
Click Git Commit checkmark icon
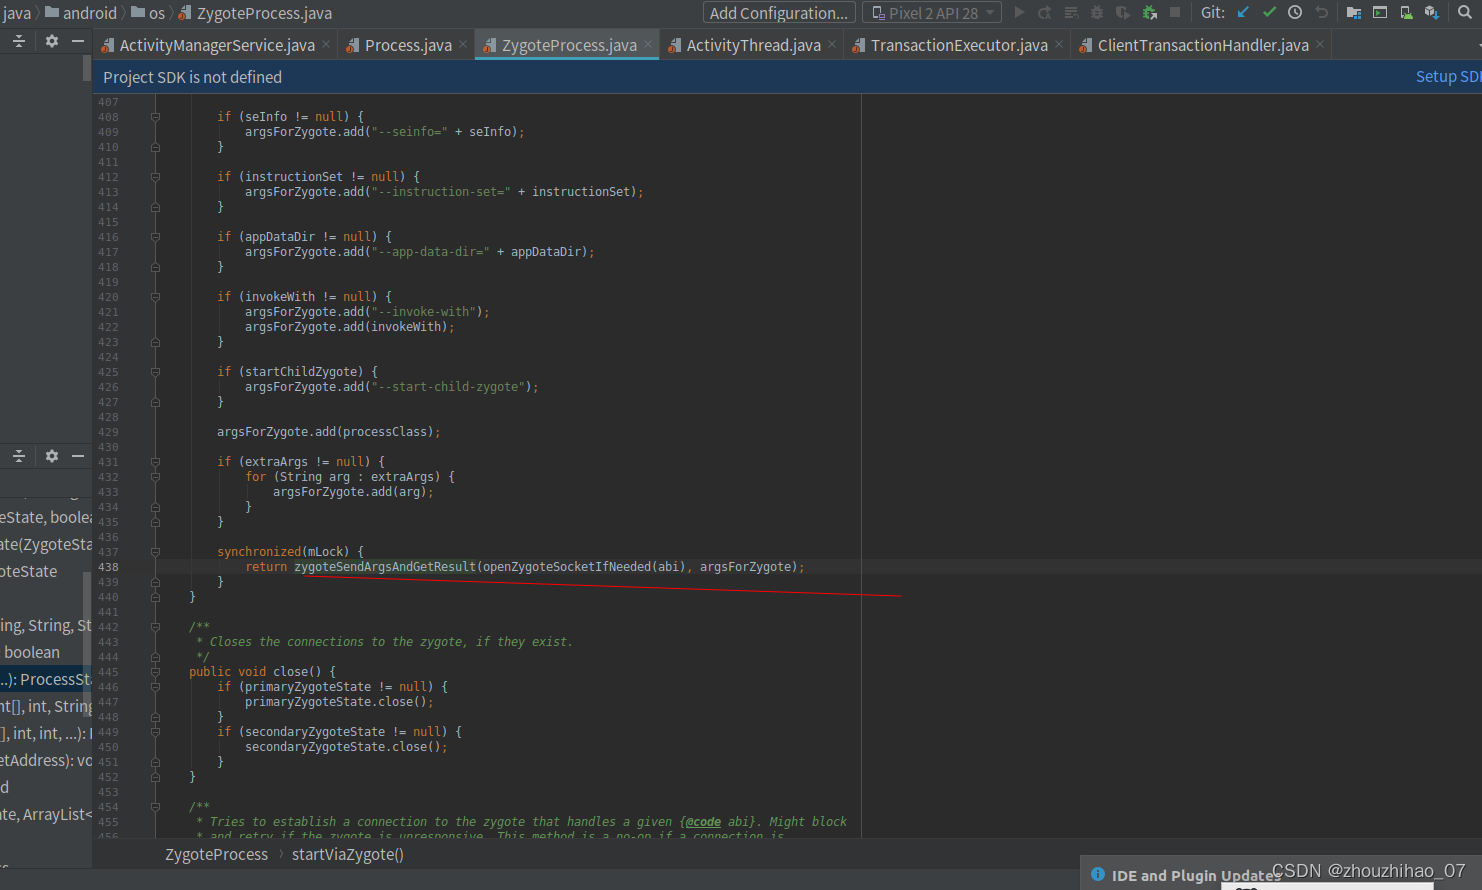coord(1269,12)
